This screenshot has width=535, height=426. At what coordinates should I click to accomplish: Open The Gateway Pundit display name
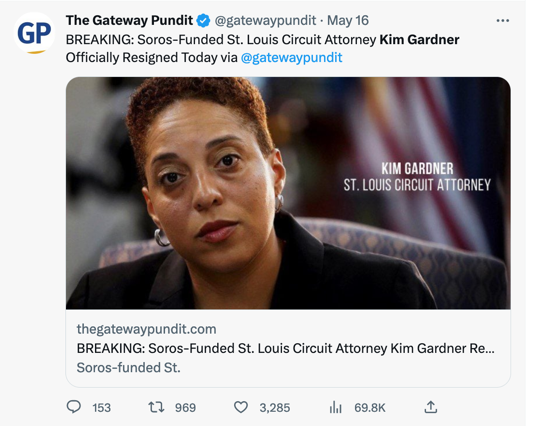tap(129, 20)
